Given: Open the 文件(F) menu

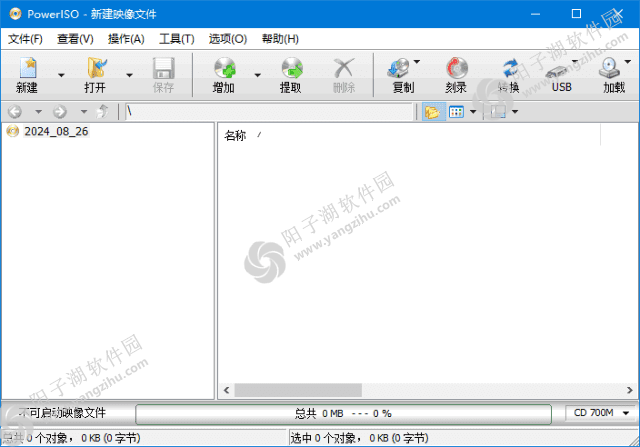Looking at the screenshot, I should click(25, 39).
